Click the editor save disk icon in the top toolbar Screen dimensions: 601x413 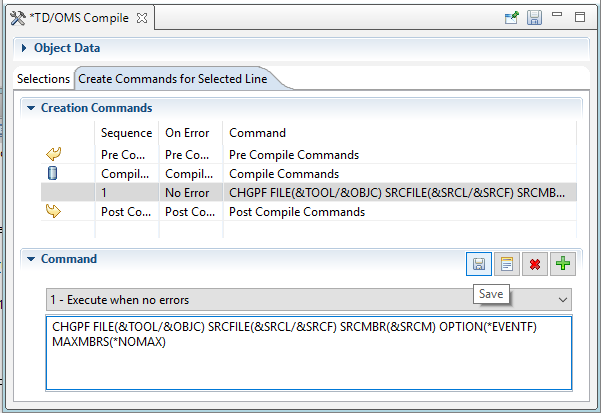pyautogui.click(x=534, y=17)
